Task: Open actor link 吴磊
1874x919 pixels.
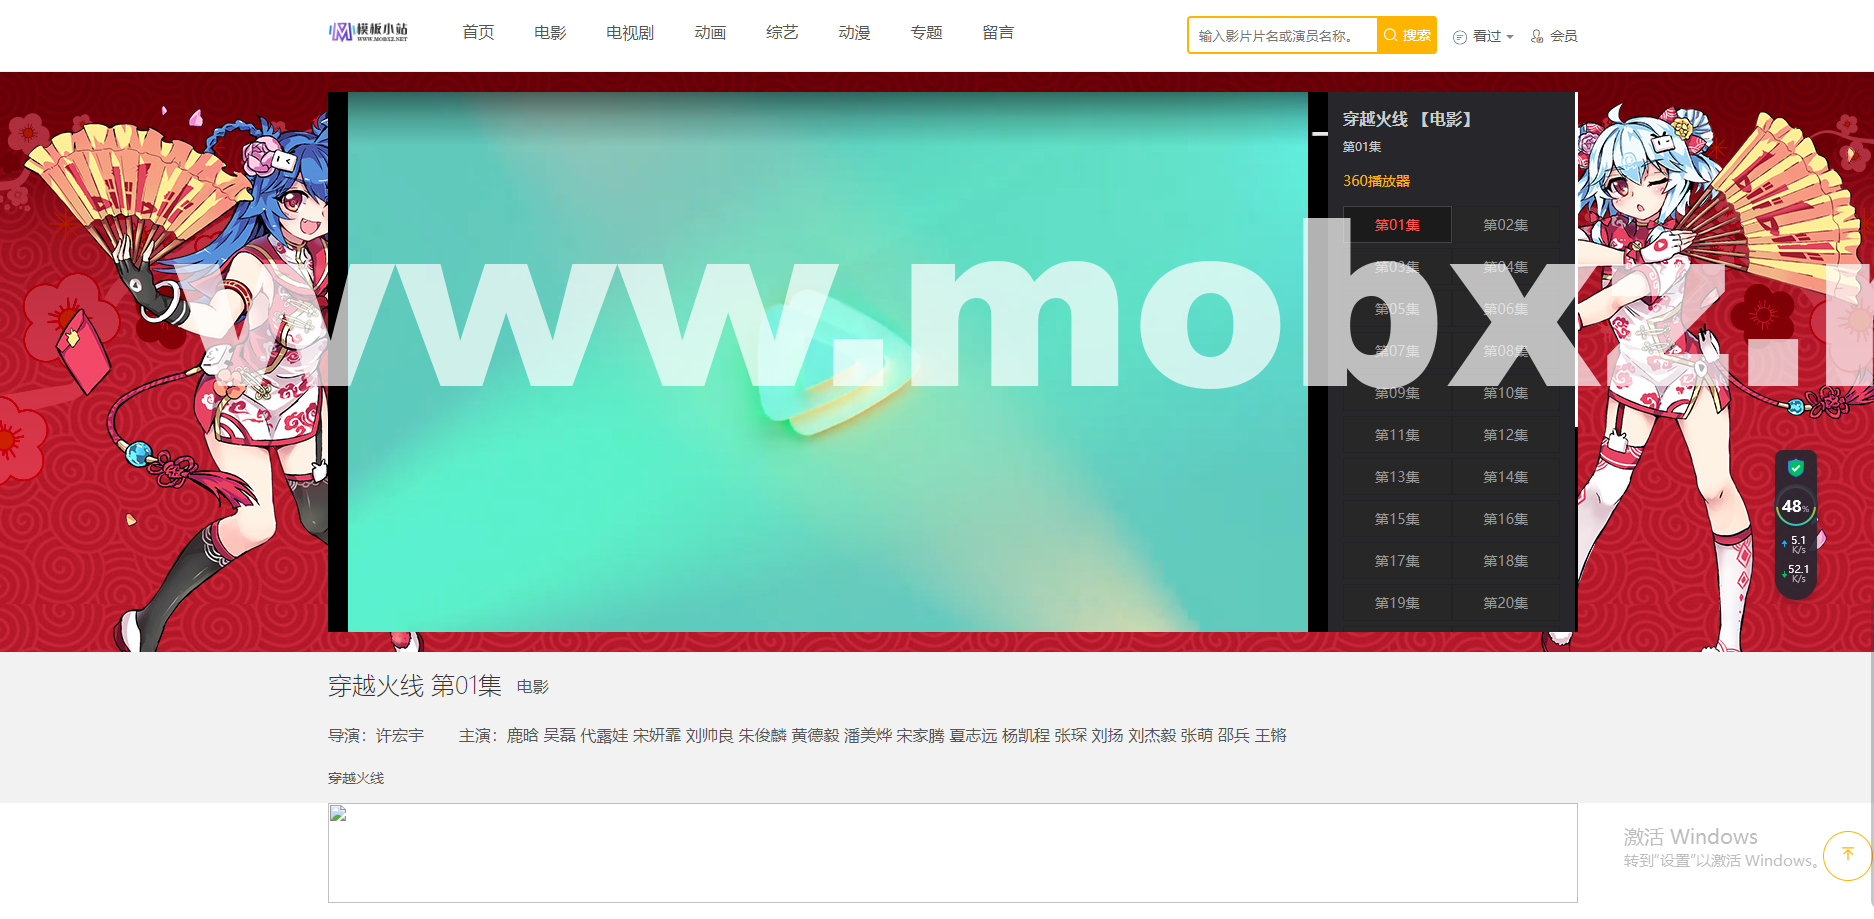Action: pyautogui.click(x=559, y=736)
